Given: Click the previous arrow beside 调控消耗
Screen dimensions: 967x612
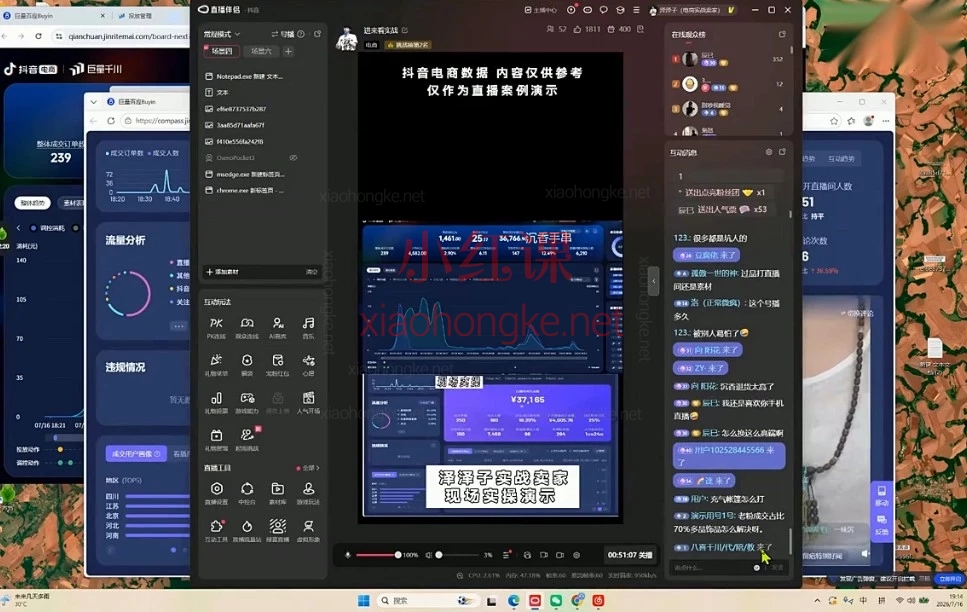Looking at the screenshot, I should click(x=19, y=228).
